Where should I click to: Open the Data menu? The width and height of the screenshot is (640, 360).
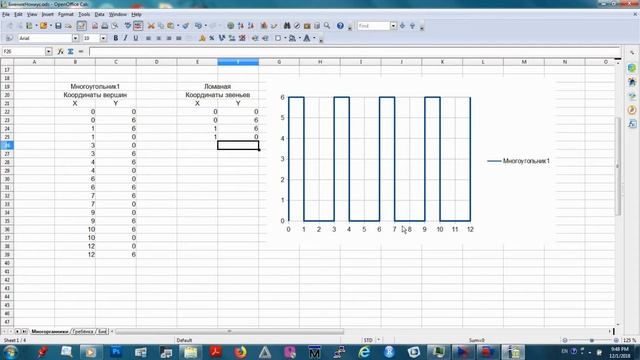click(x=99, y=14)
